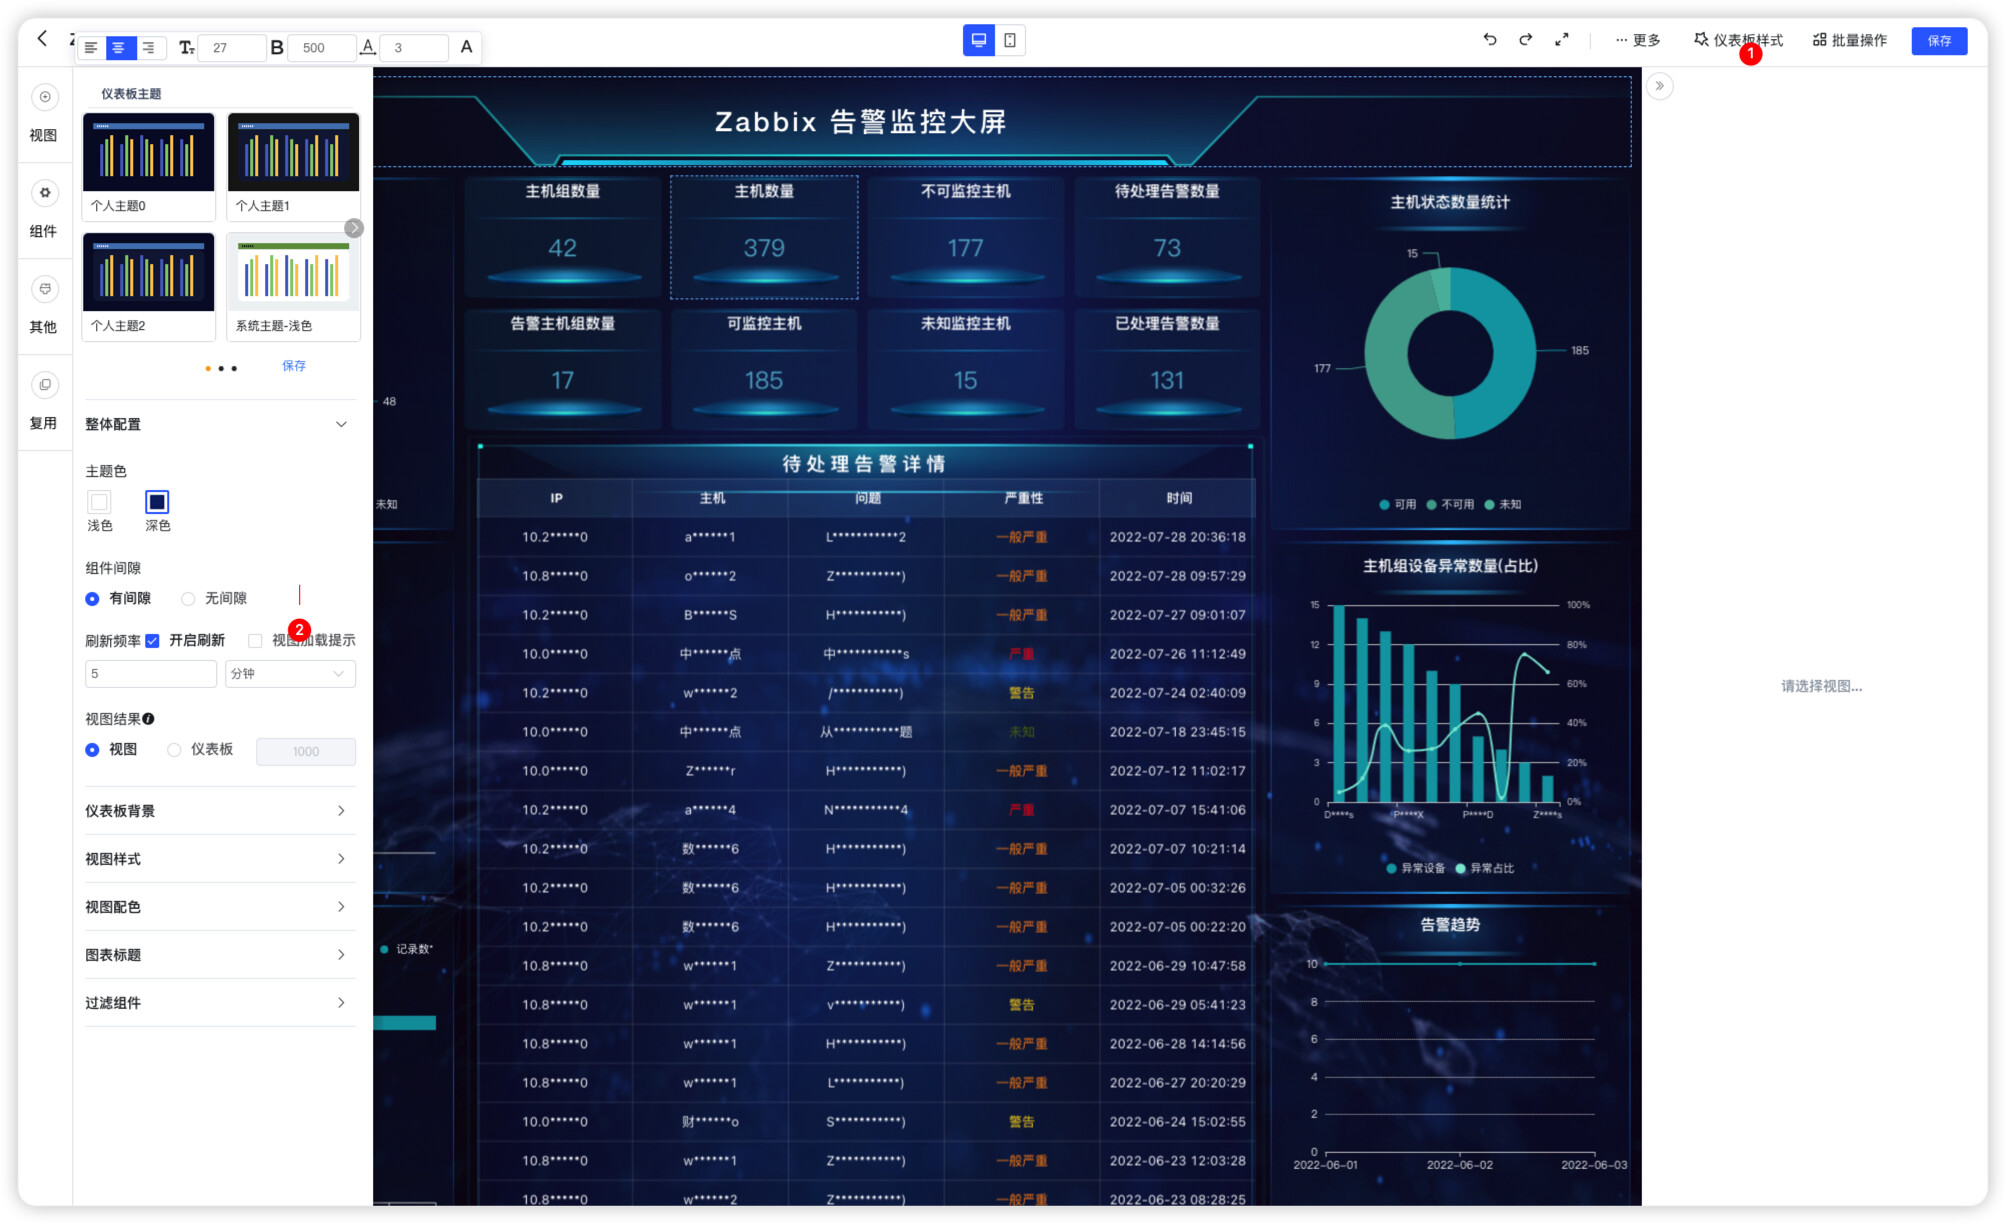
Task: Toggle 异常设备 legend item
Action: tap(1415, 869)
